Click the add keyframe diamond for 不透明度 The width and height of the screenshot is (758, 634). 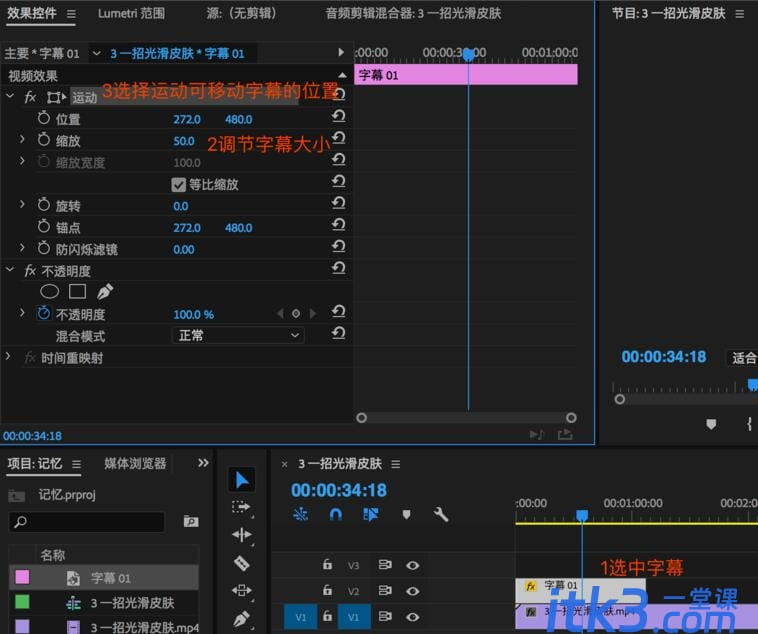pos(296,314)
